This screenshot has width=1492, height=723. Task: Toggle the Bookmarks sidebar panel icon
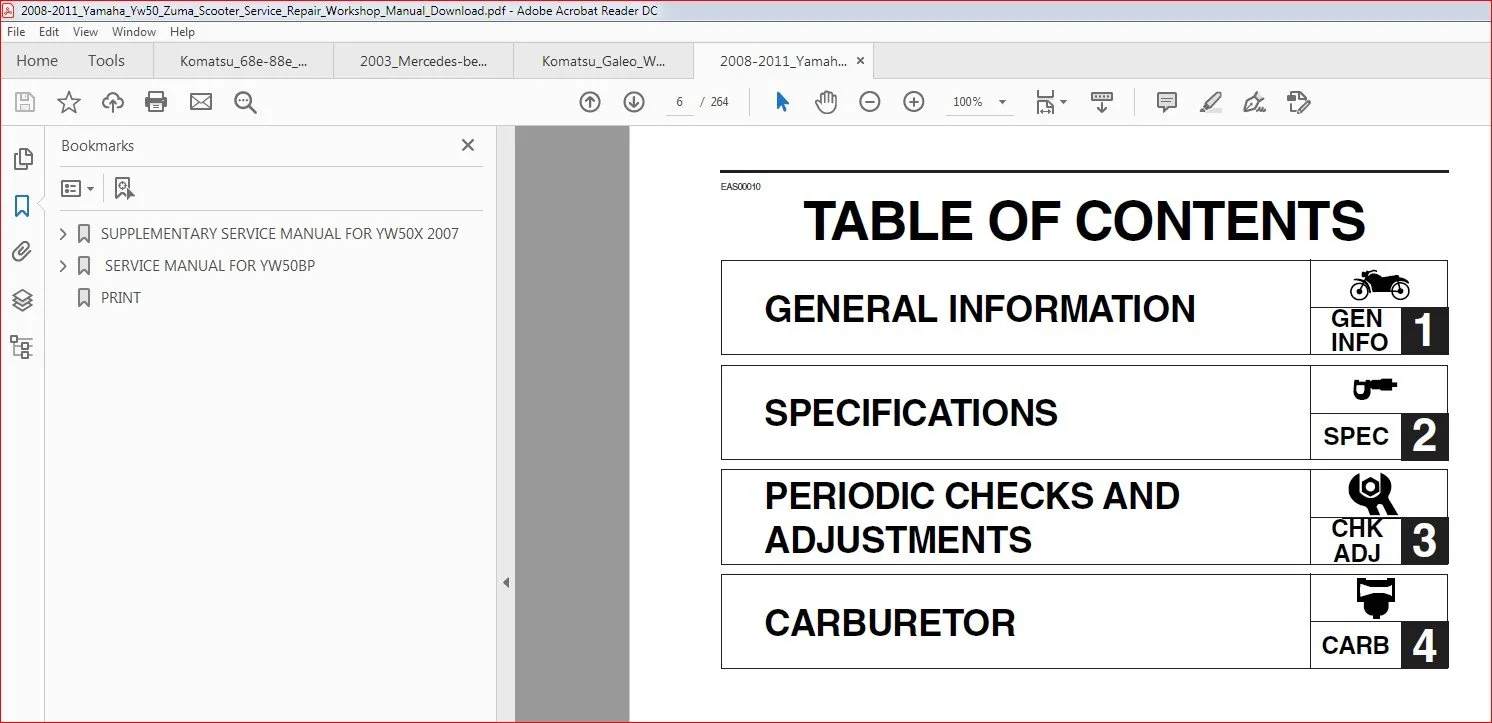[x=21, y=206]
